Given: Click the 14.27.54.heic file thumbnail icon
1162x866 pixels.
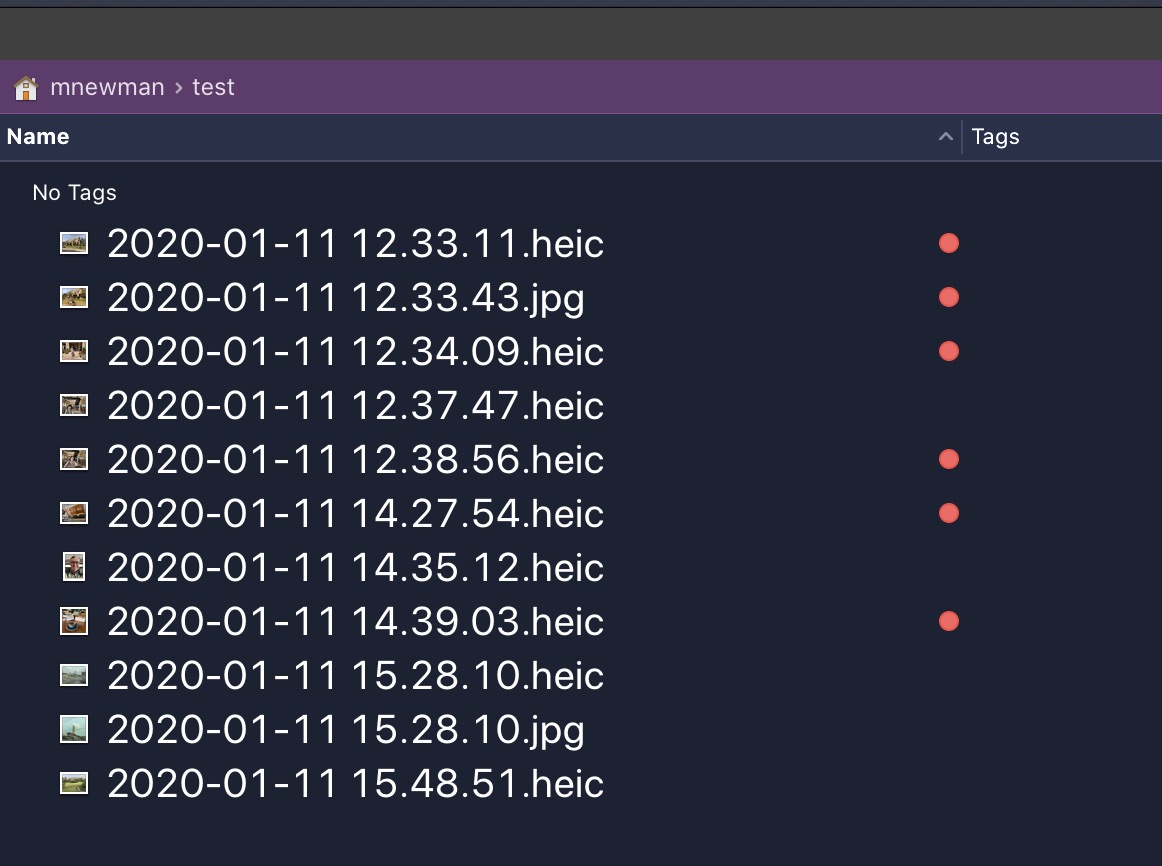Looking at the screenshot, I should point(74,513).
